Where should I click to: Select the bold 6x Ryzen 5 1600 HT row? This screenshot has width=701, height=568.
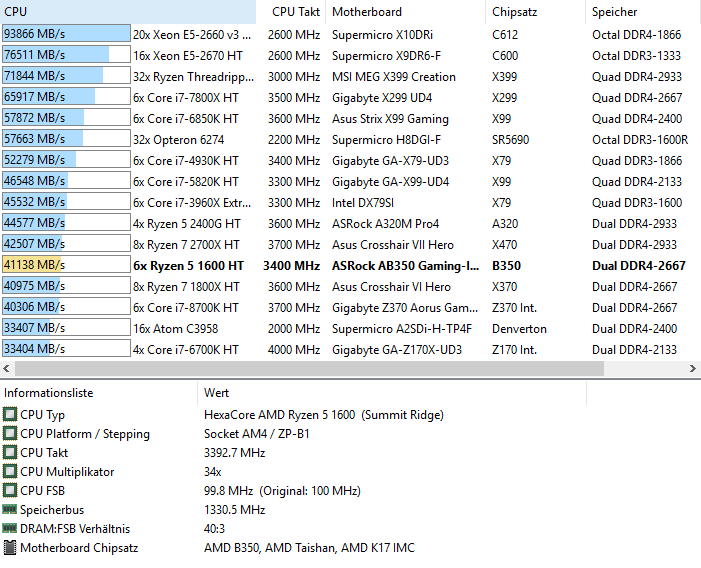350,265
